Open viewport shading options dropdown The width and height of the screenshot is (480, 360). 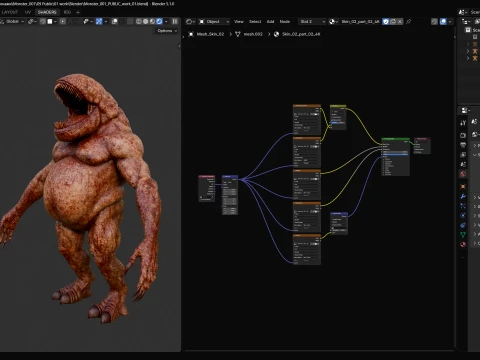tap(166, 22)
